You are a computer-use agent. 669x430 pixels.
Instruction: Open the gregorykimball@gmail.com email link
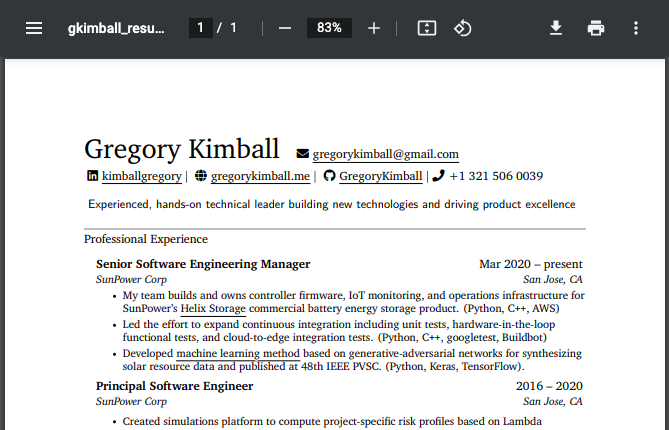[385, 154]
